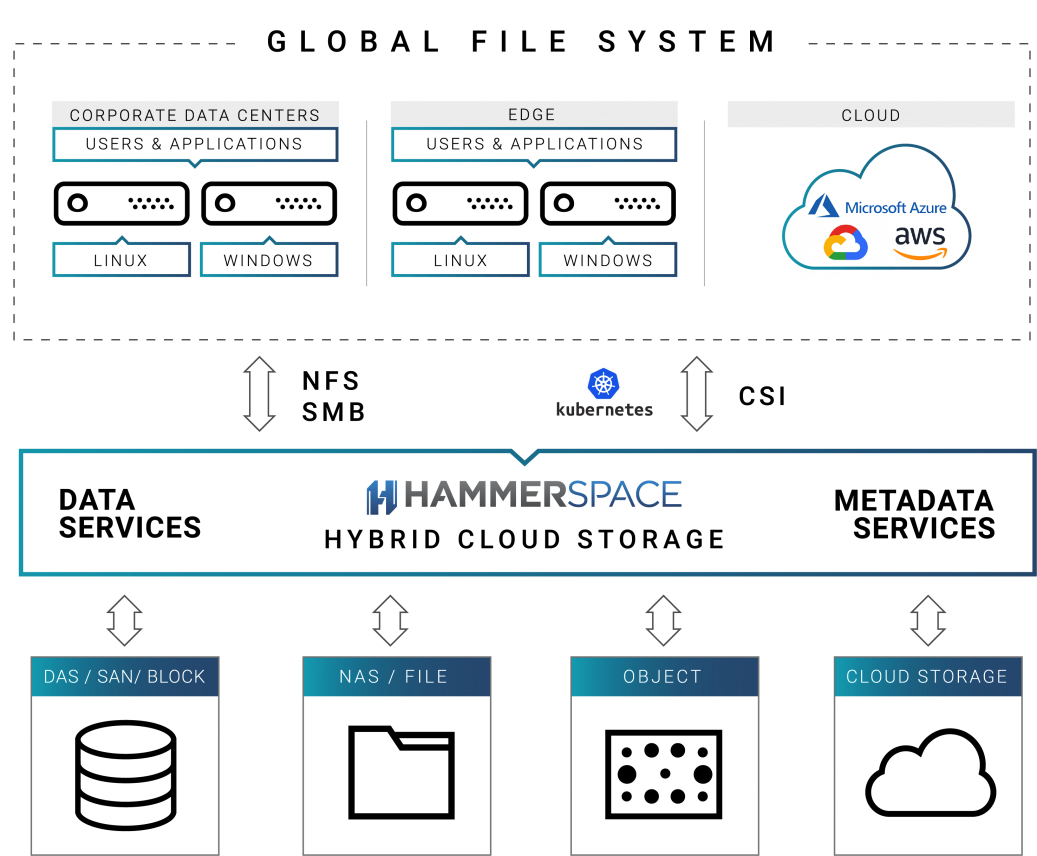Click the DATA SERVICES text
The width and height of the screenshot is (1037, 856).
coord(130,514)
